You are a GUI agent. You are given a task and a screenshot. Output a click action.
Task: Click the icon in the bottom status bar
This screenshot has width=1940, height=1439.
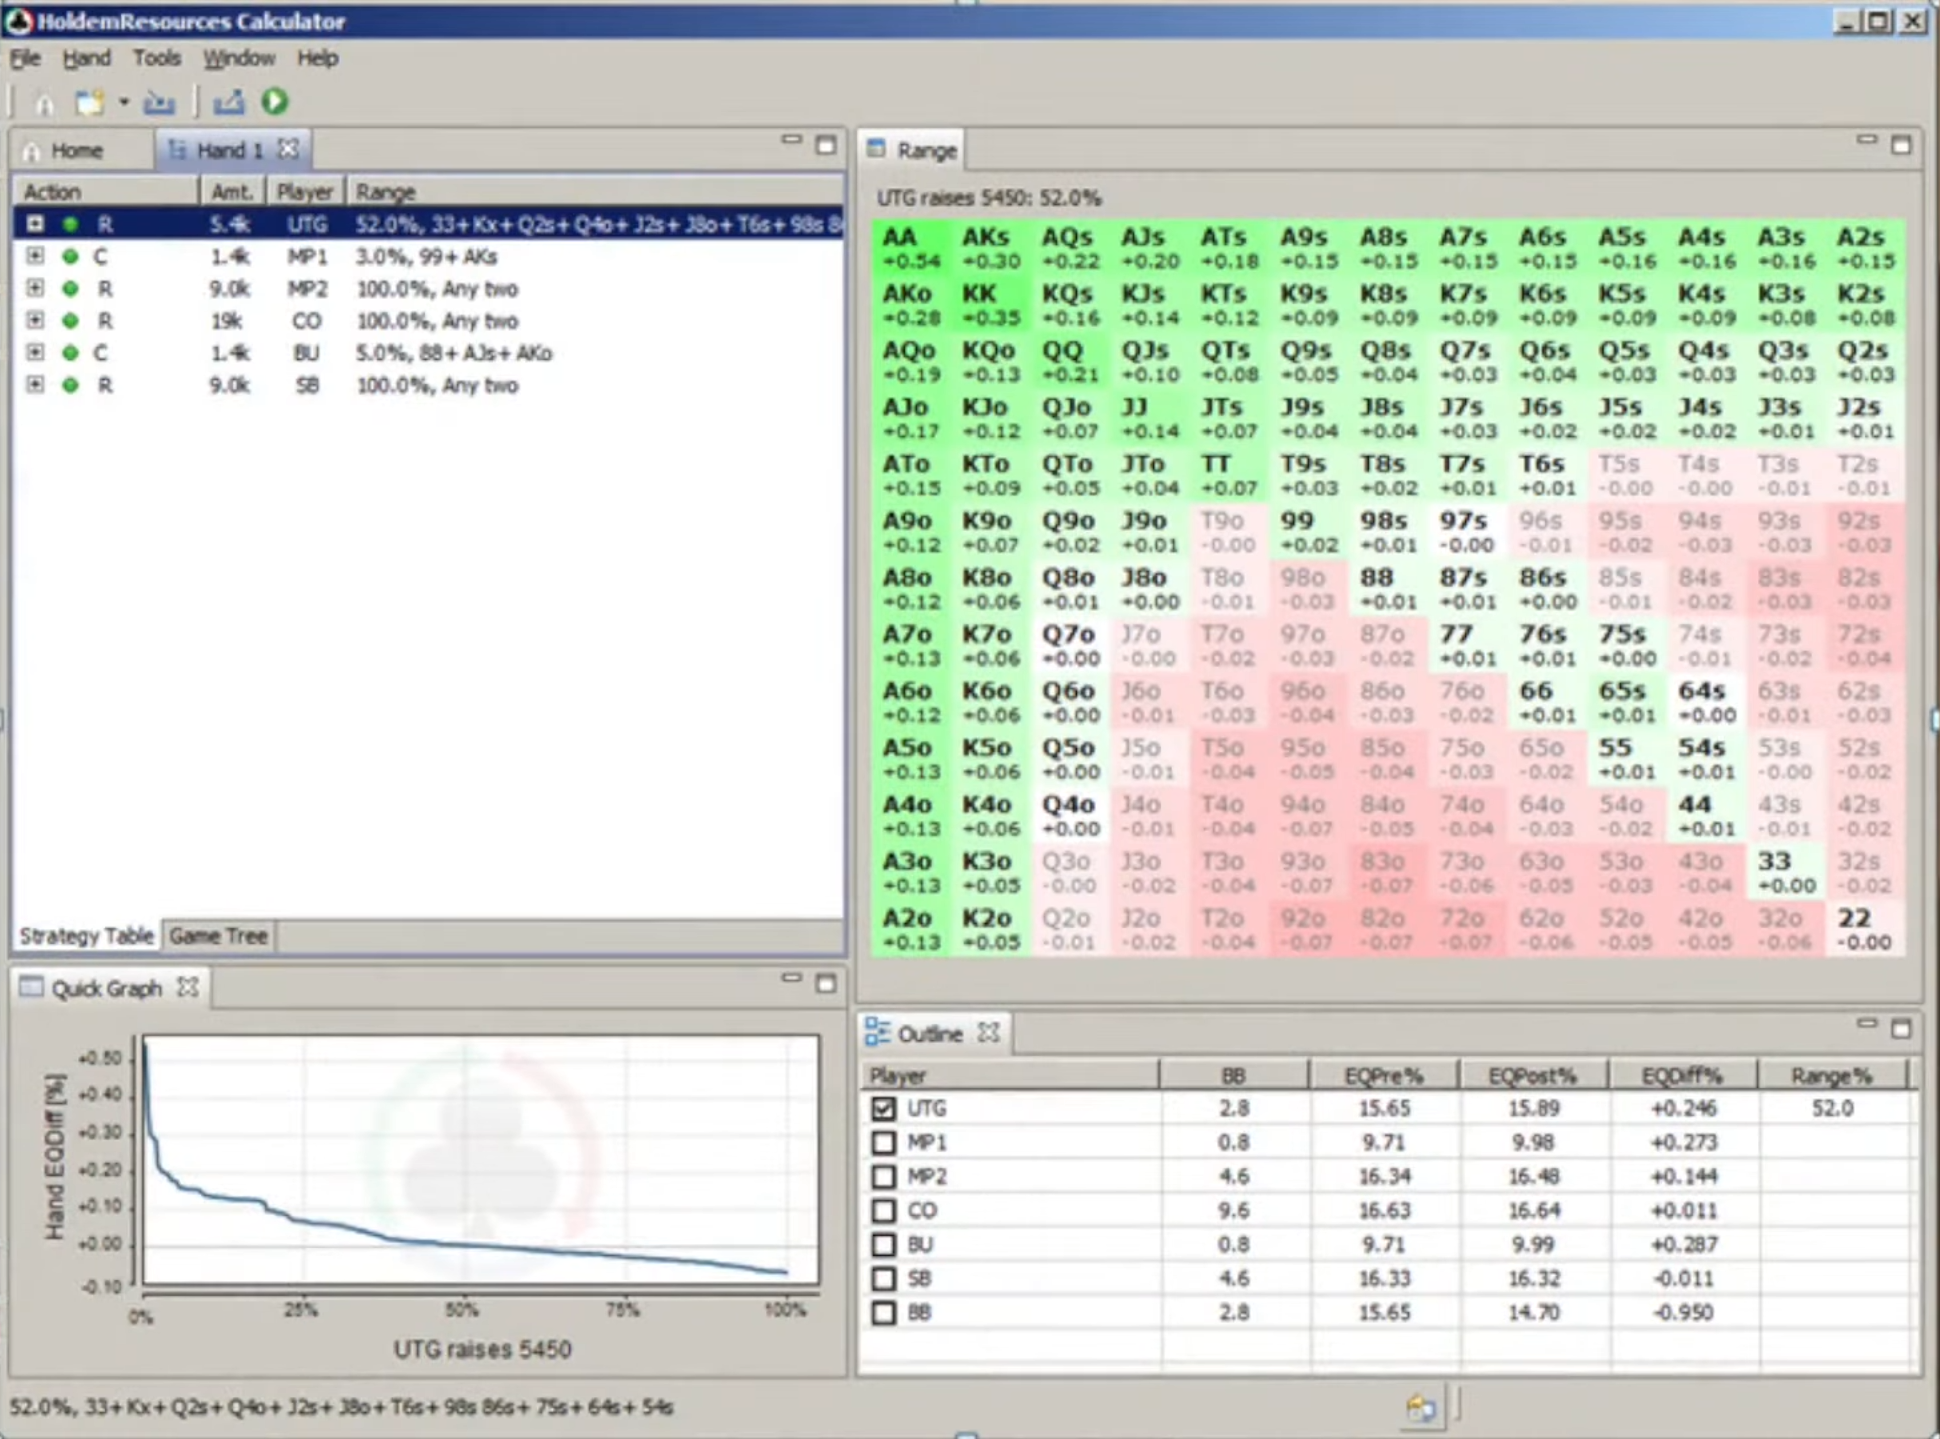click(x=1420, y=1408)
